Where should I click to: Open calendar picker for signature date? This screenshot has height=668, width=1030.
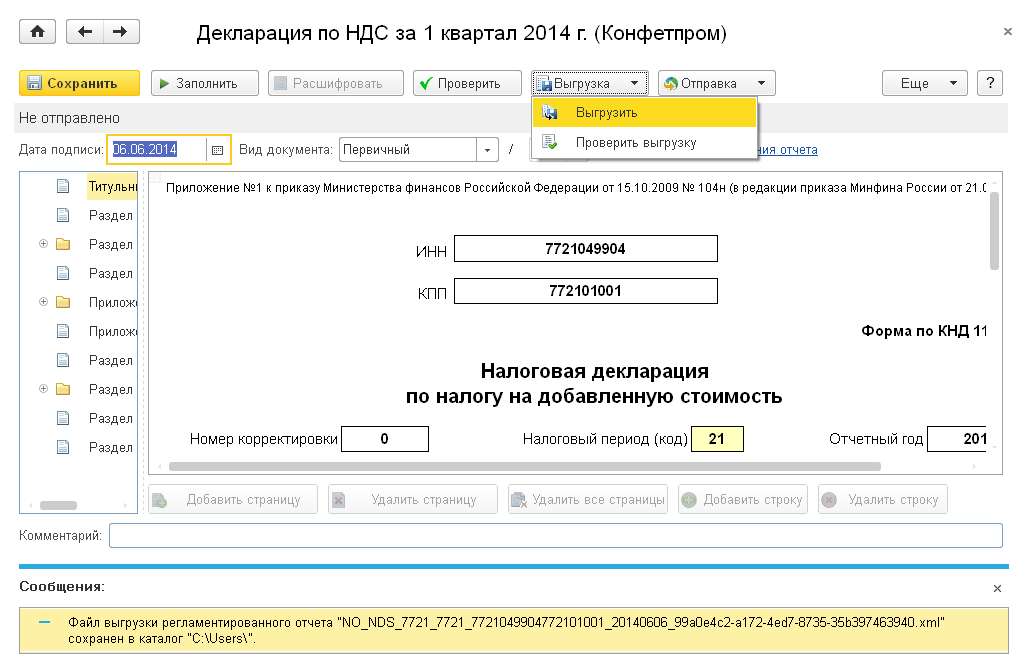pyautogui.click(x=217, y=150)
